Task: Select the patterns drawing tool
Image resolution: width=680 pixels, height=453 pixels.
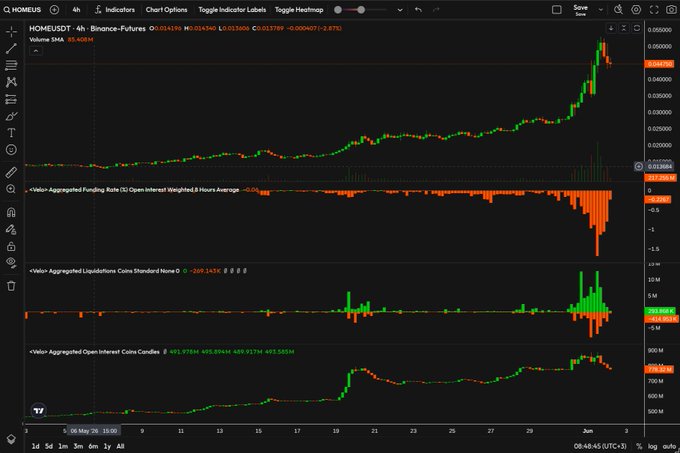Action: pyautogui.click(x=11, y=82)
